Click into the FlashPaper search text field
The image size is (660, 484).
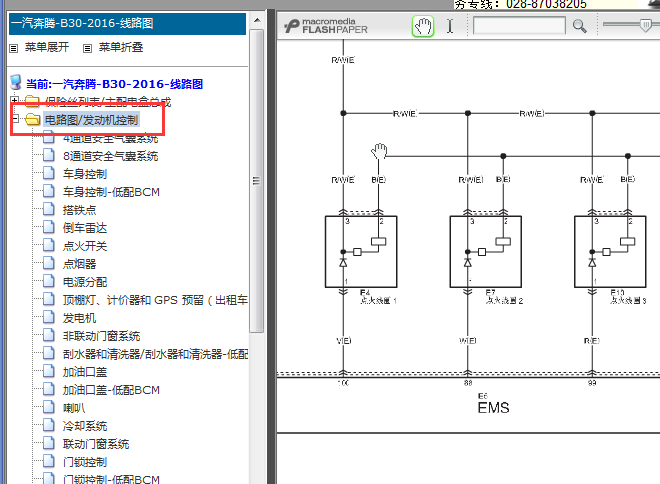pyautogui.click(x=519, y=25)
